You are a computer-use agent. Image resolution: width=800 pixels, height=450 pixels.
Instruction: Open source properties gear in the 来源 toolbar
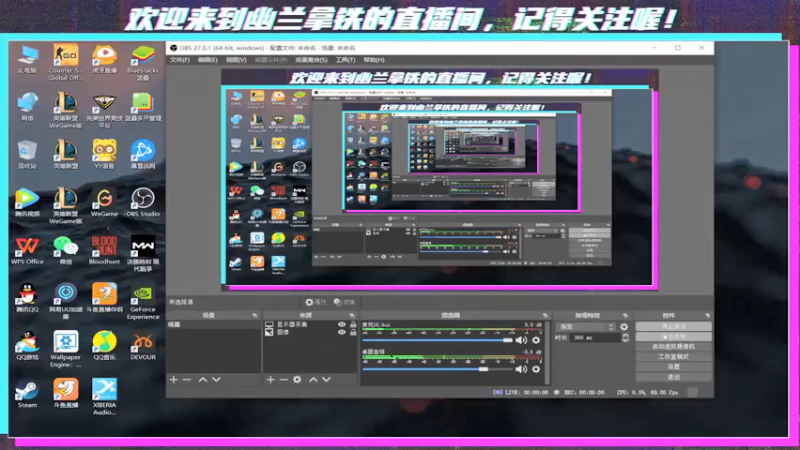(297, 380)
